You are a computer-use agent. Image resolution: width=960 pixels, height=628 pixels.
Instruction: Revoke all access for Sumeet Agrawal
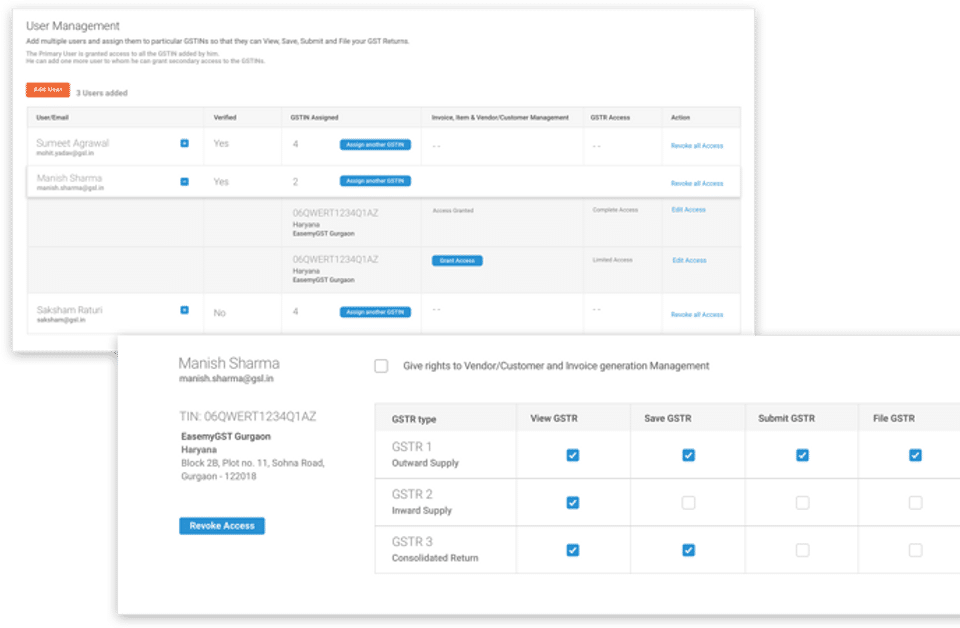point(697,146)
